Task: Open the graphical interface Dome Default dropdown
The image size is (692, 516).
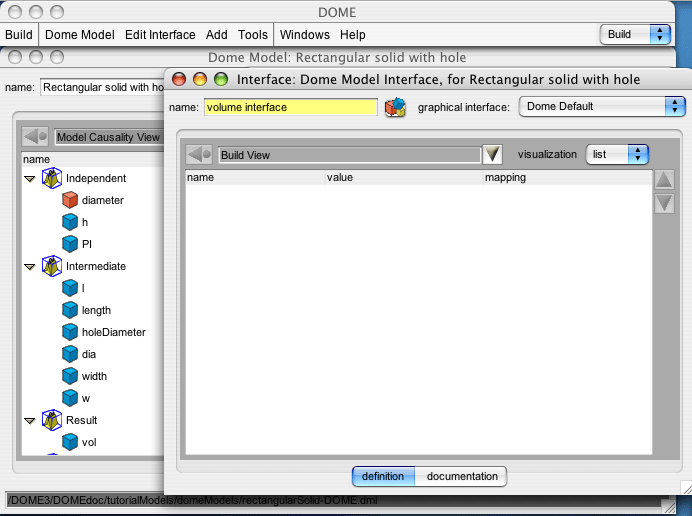Action: click(x=602, y=106)
